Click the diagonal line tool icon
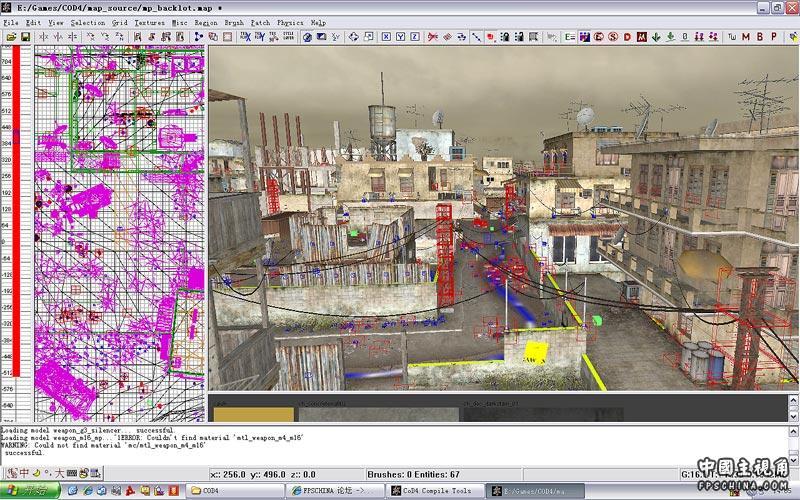This screenshot has height=500, width=800. 476,37
